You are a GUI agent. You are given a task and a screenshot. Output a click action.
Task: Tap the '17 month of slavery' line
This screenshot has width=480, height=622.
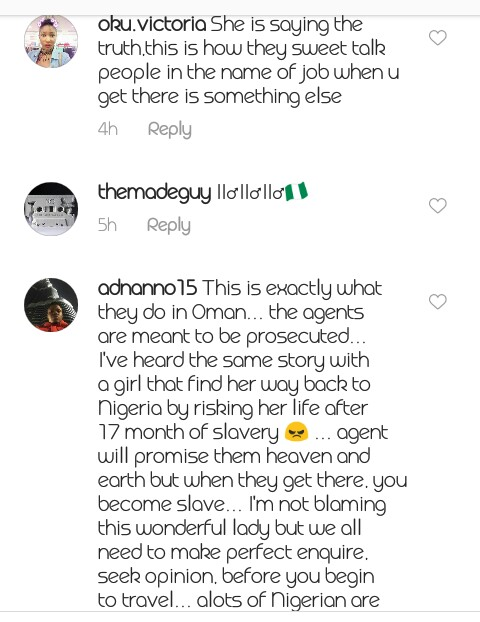(188, 432)
